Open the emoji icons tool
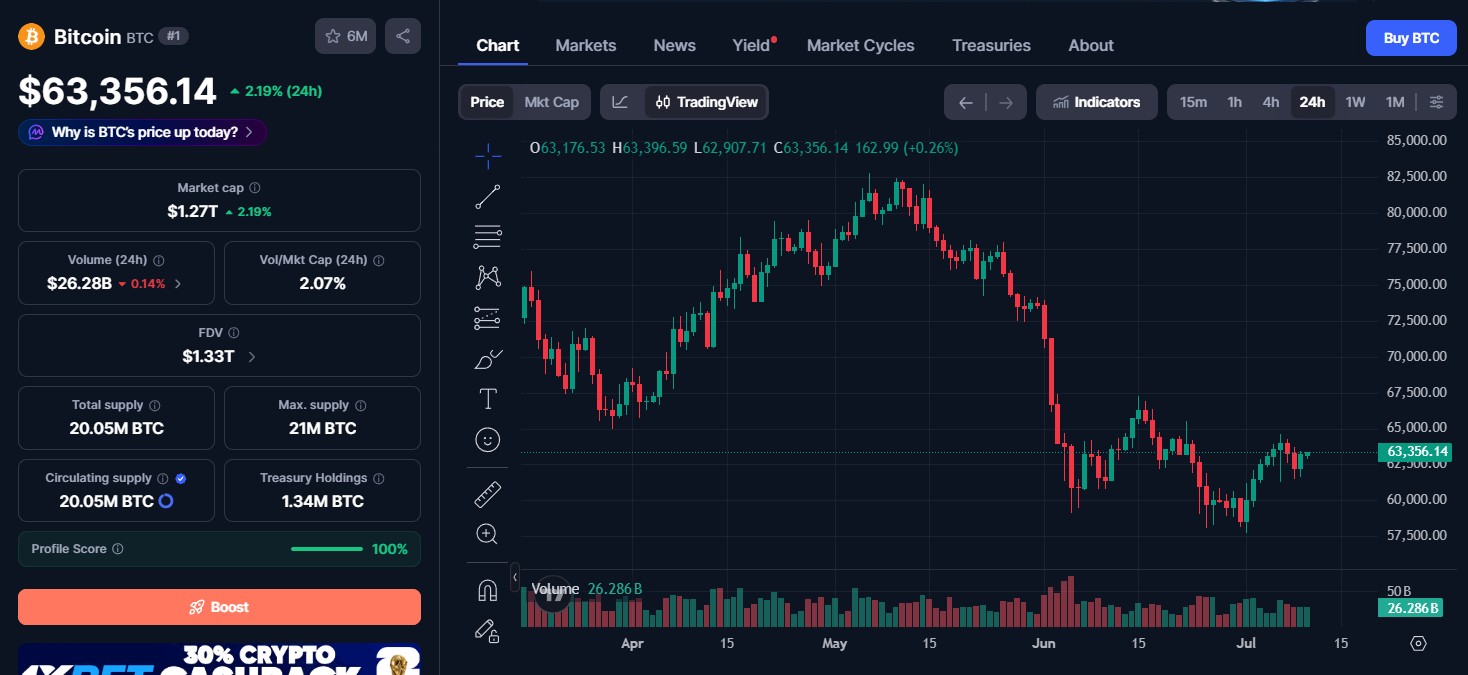 488,439
